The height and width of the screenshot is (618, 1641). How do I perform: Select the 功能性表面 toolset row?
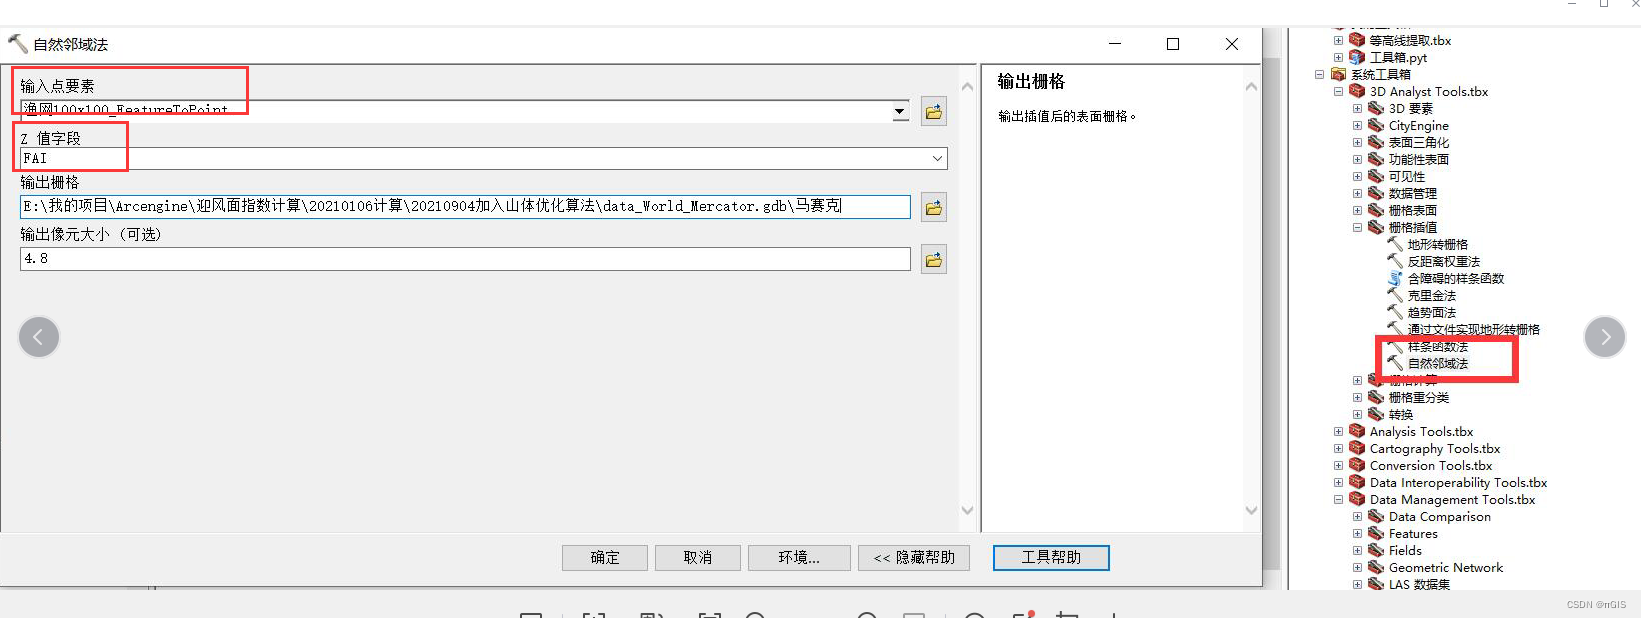pos(1418,160)
